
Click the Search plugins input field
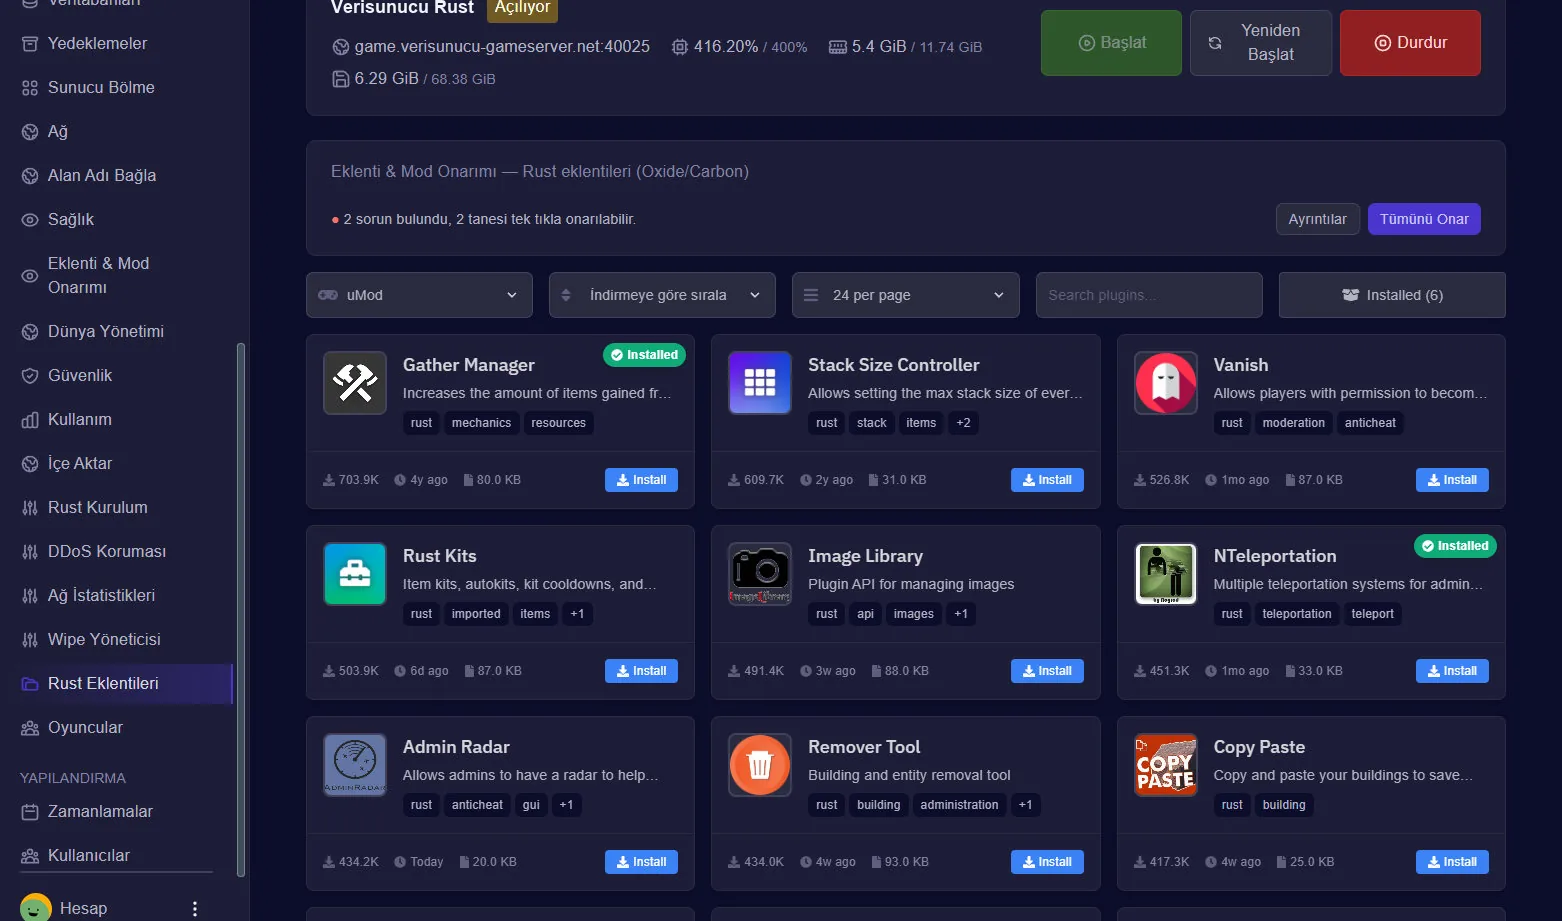click(x=1149, y=295)
